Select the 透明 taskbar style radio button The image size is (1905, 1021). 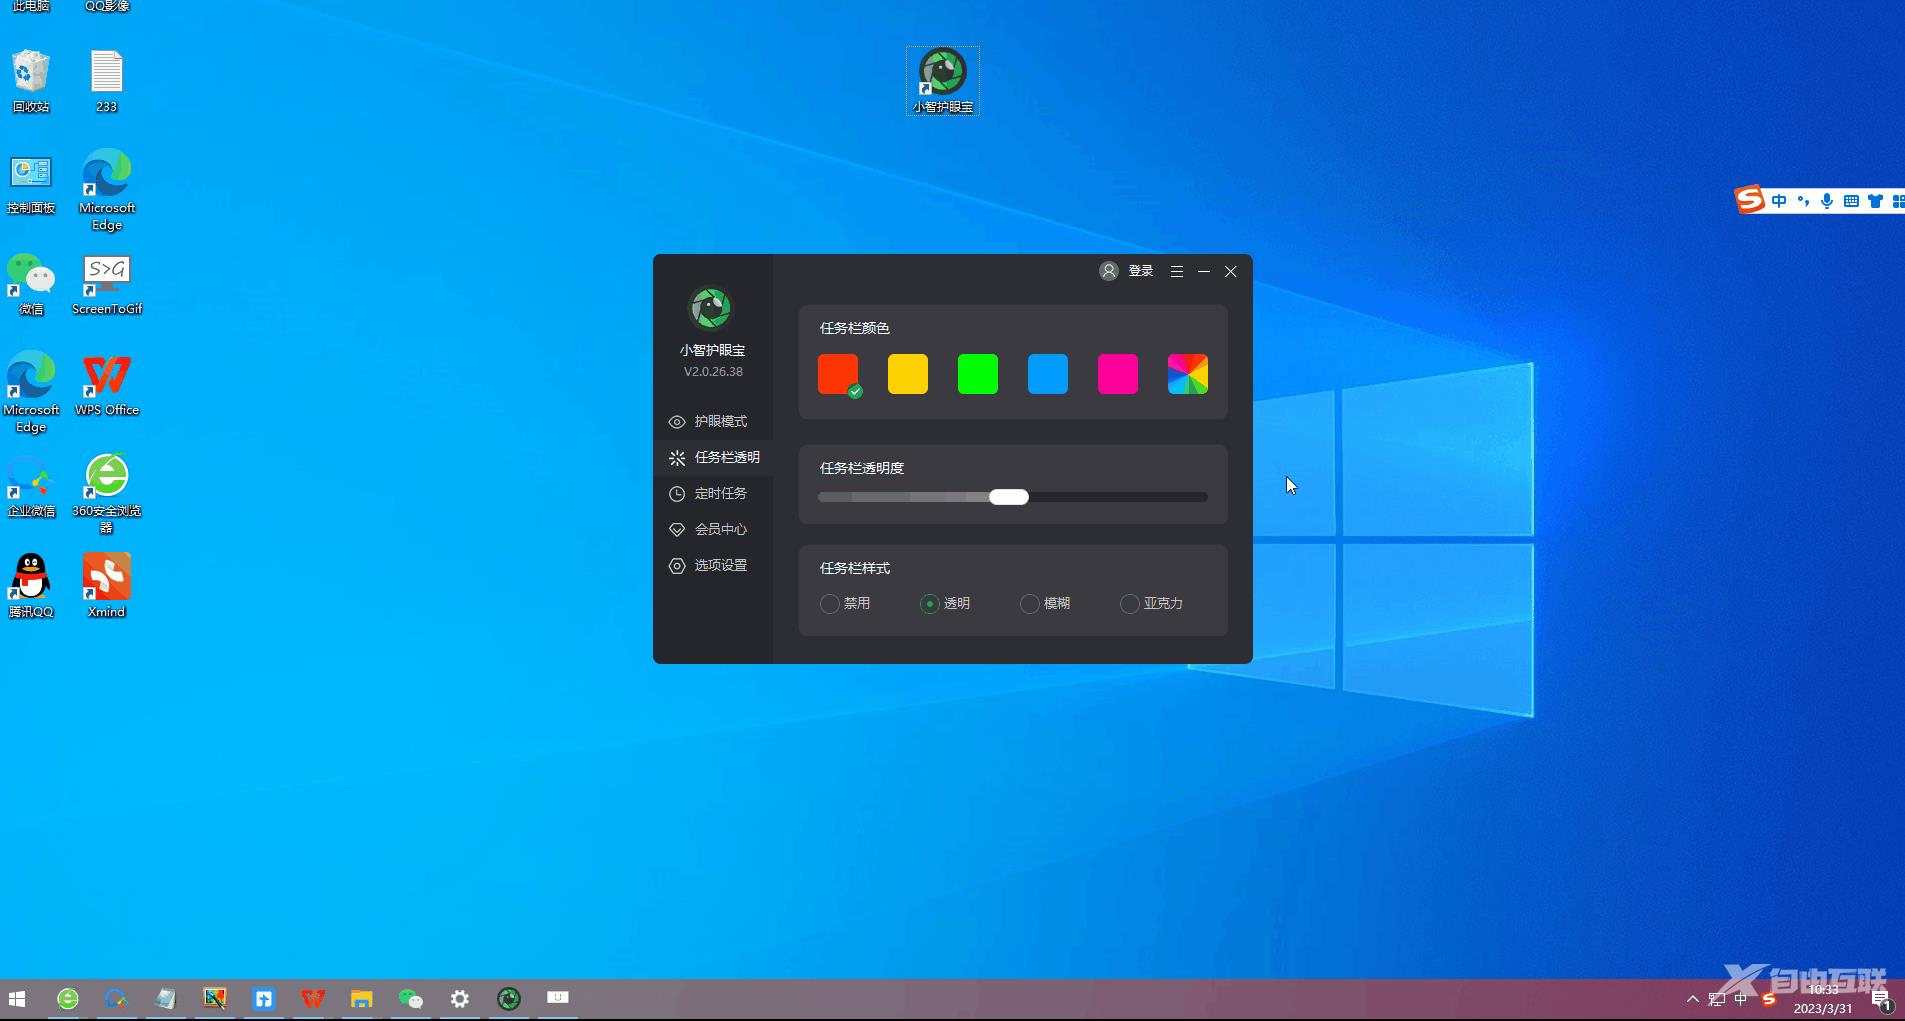click(929, 604)
